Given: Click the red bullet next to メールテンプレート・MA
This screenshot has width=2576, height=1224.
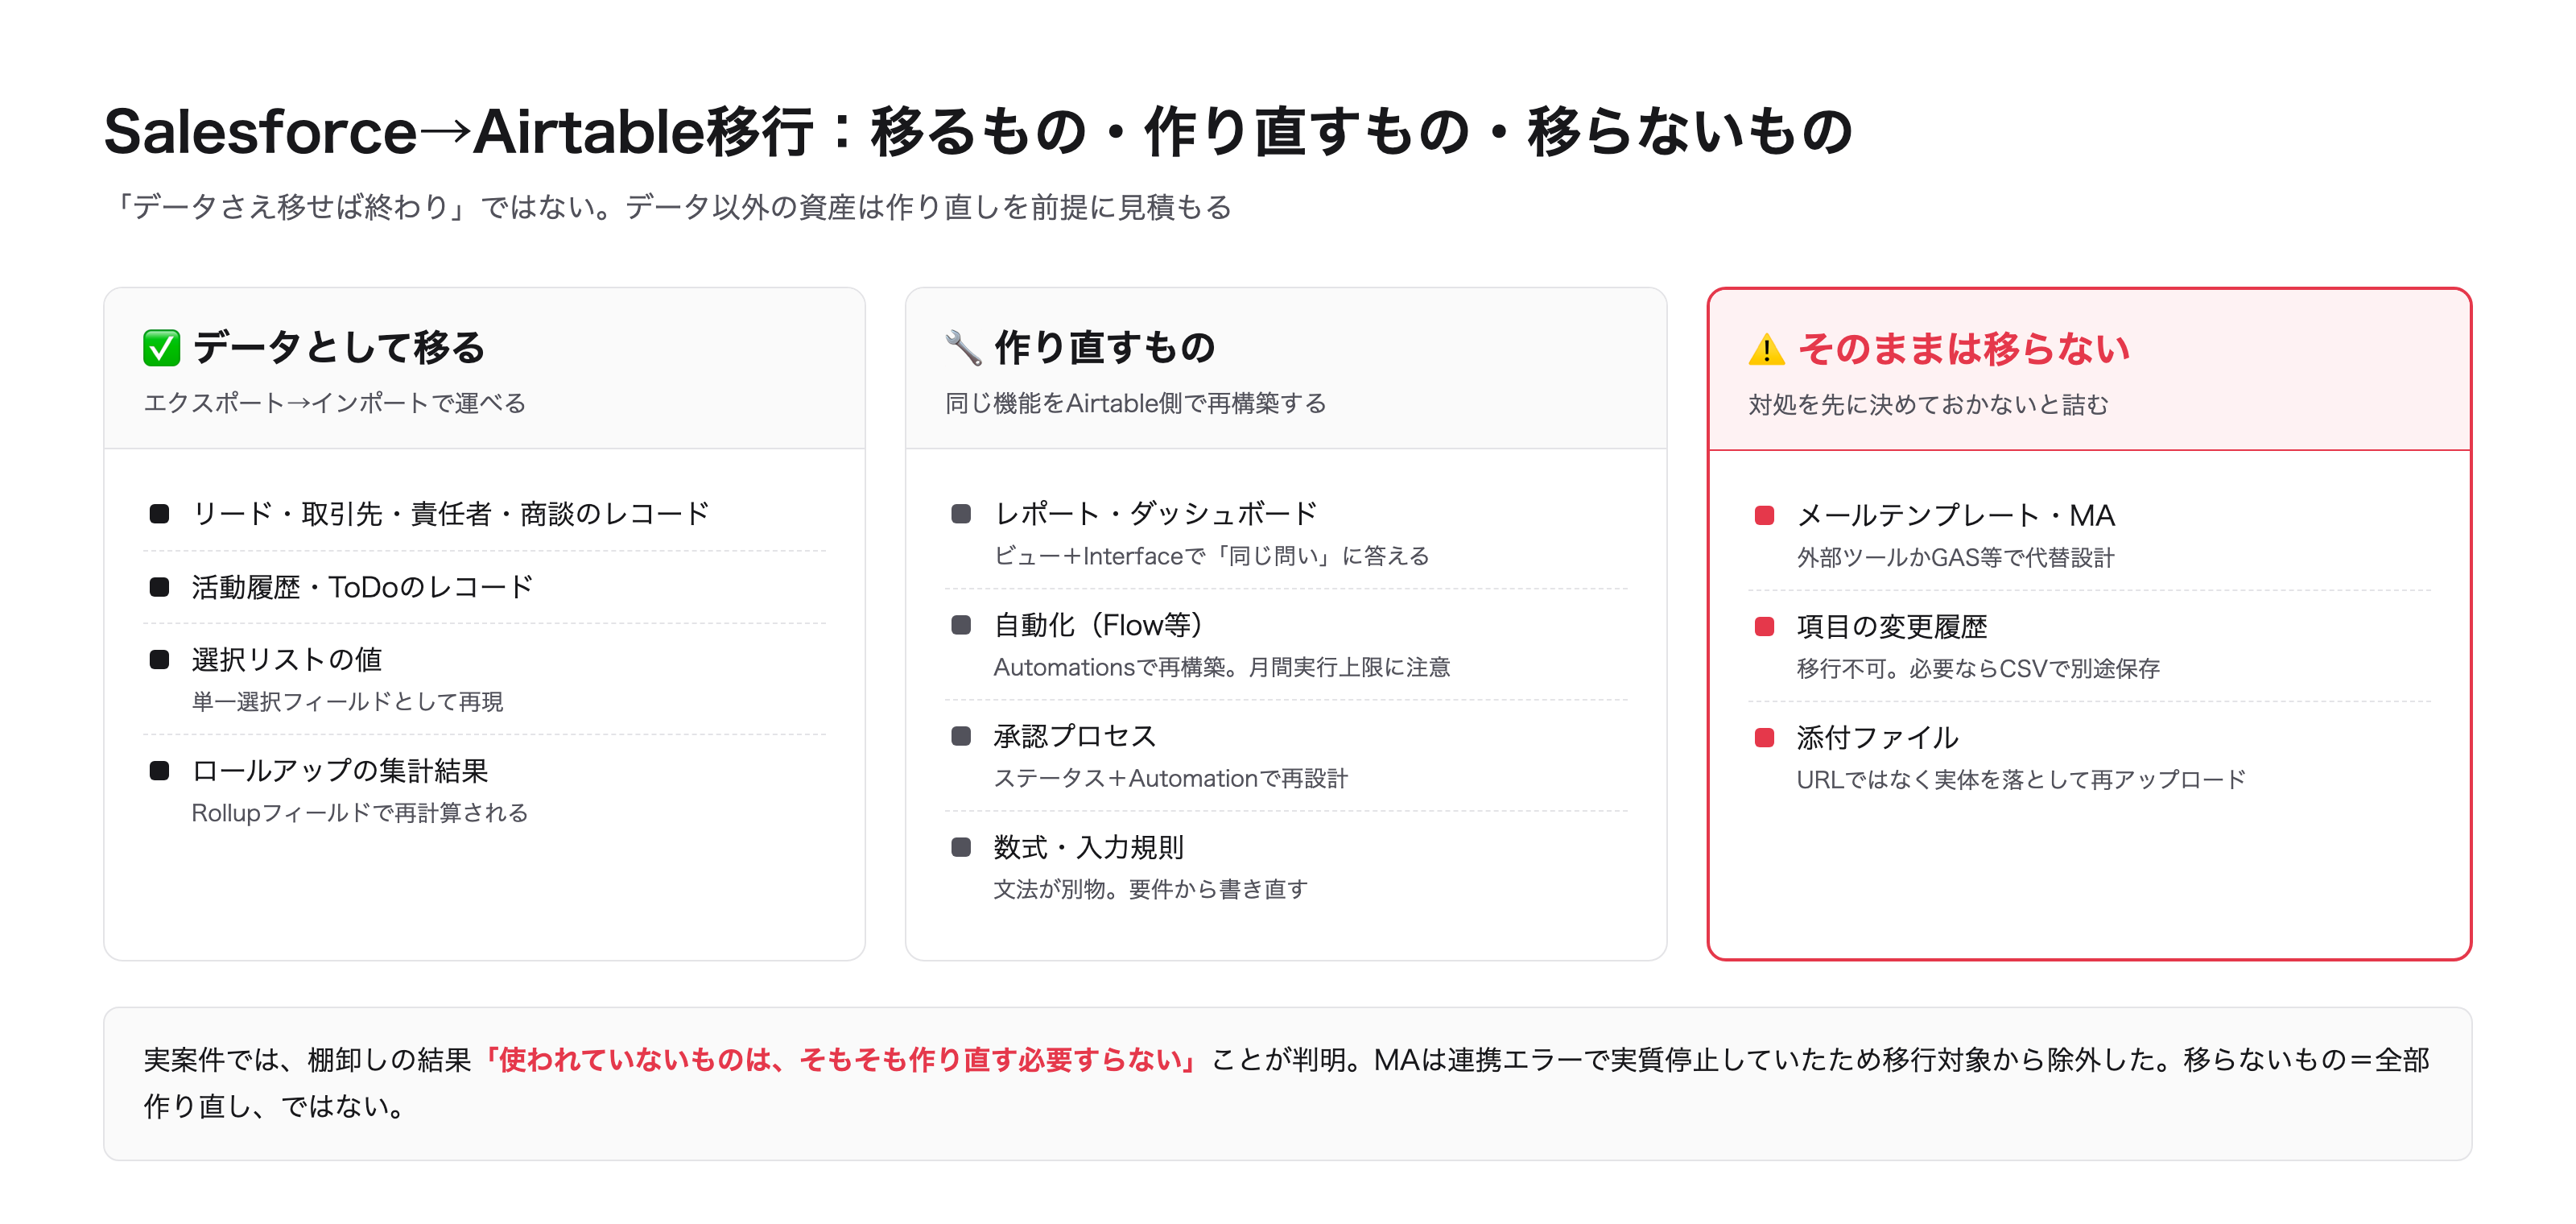Looking at the screenshot, I should (x=1764, y=515).
